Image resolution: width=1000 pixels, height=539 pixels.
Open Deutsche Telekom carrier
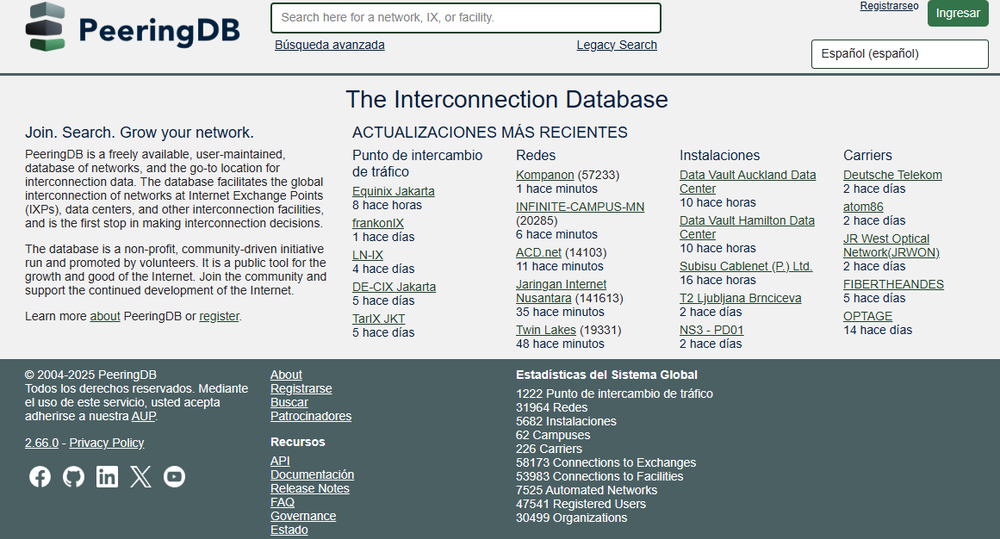[x=893, y=175]
